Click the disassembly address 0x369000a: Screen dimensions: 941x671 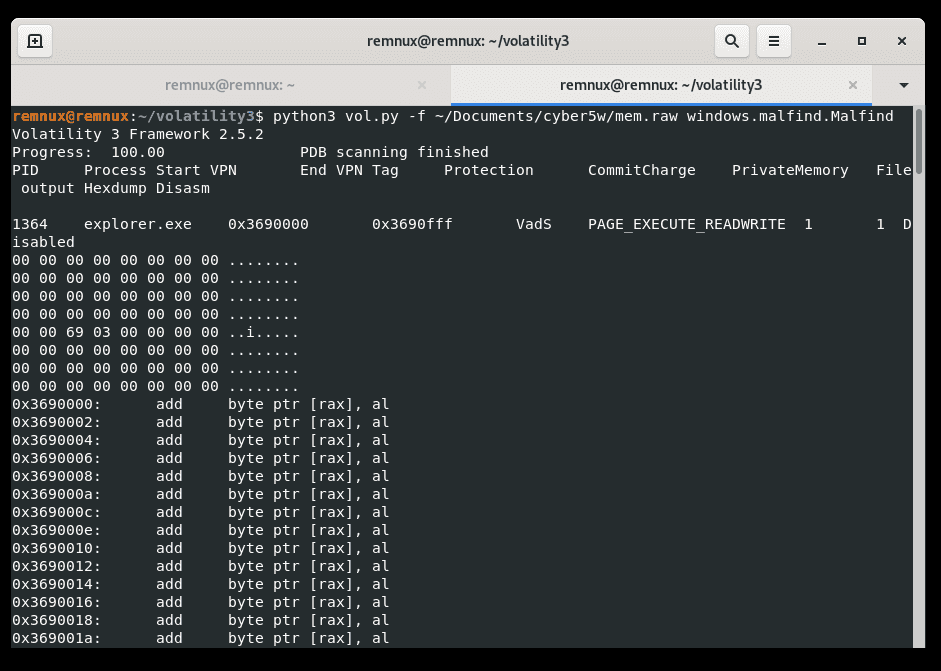pos(57,494)
